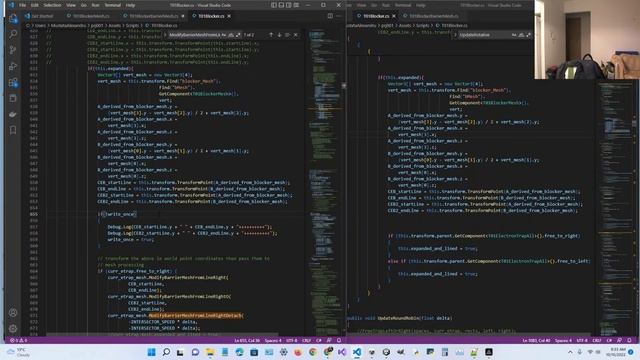
Task: Open Customize Layout menu in title bar
Action: pos(296,5)
